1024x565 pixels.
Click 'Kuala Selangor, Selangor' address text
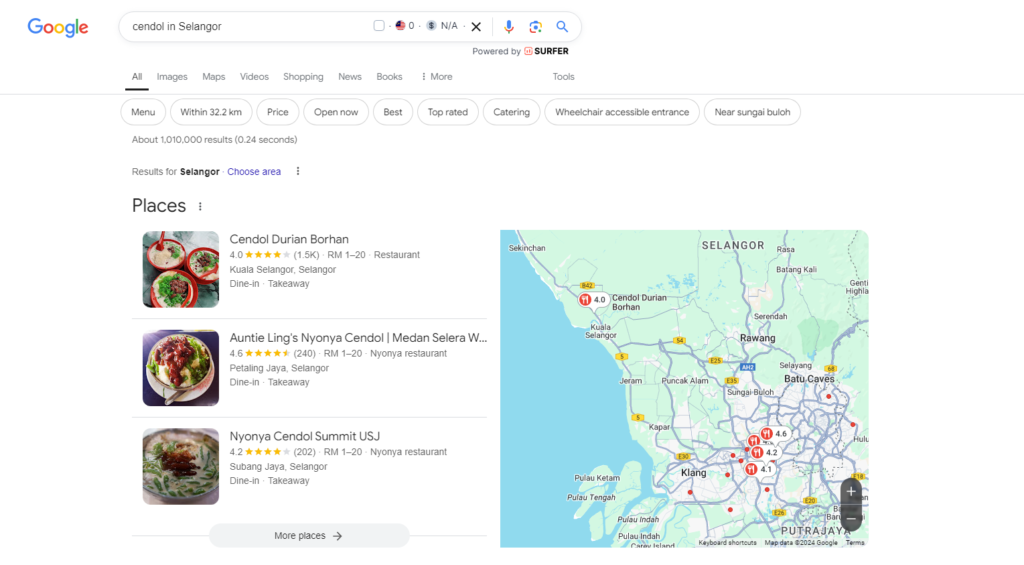pos(282,270)
